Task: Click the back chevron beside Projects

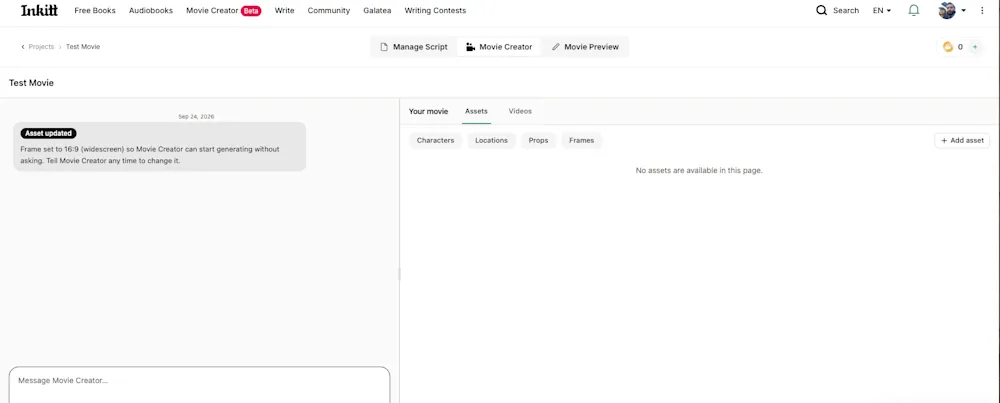Action: point(23,47)
